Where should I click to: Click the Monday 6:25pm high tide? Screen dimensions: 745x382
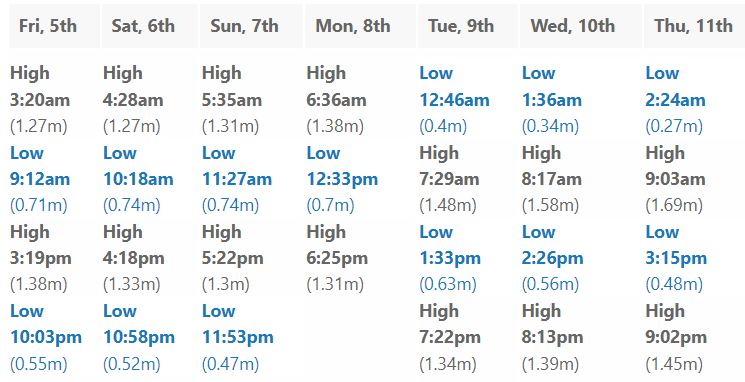337,258
